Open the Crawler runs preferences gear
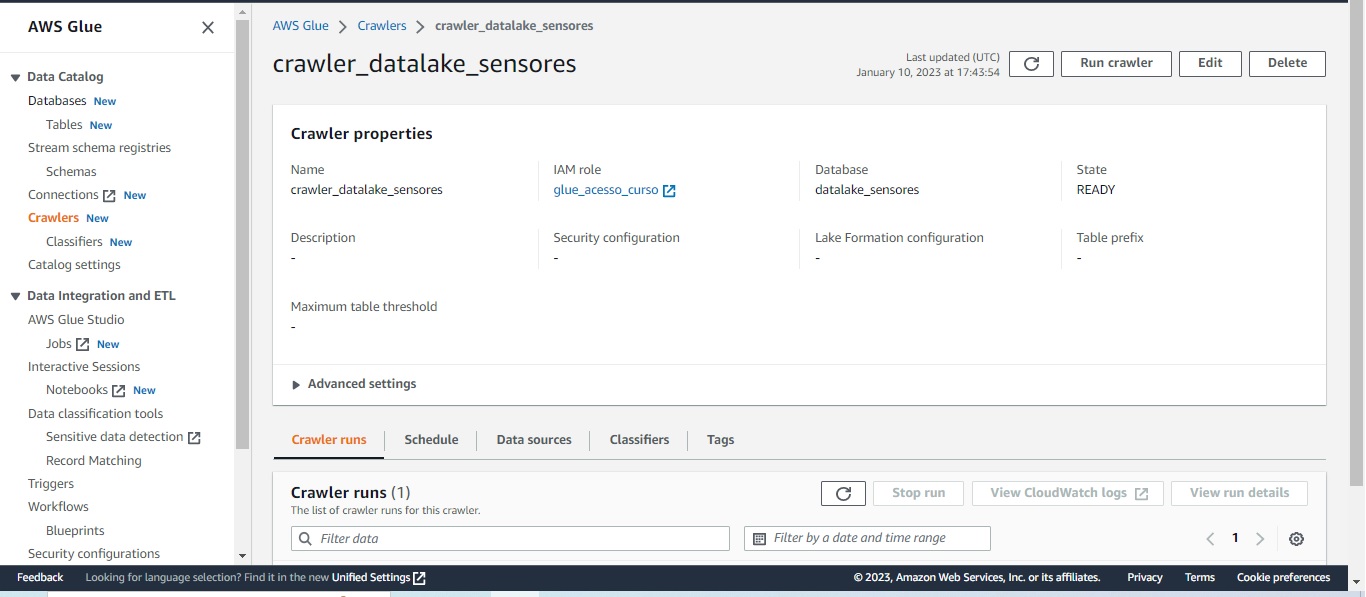This screenshot has height=597, width=1366. pyautogui.click(x=1296, y=538)
